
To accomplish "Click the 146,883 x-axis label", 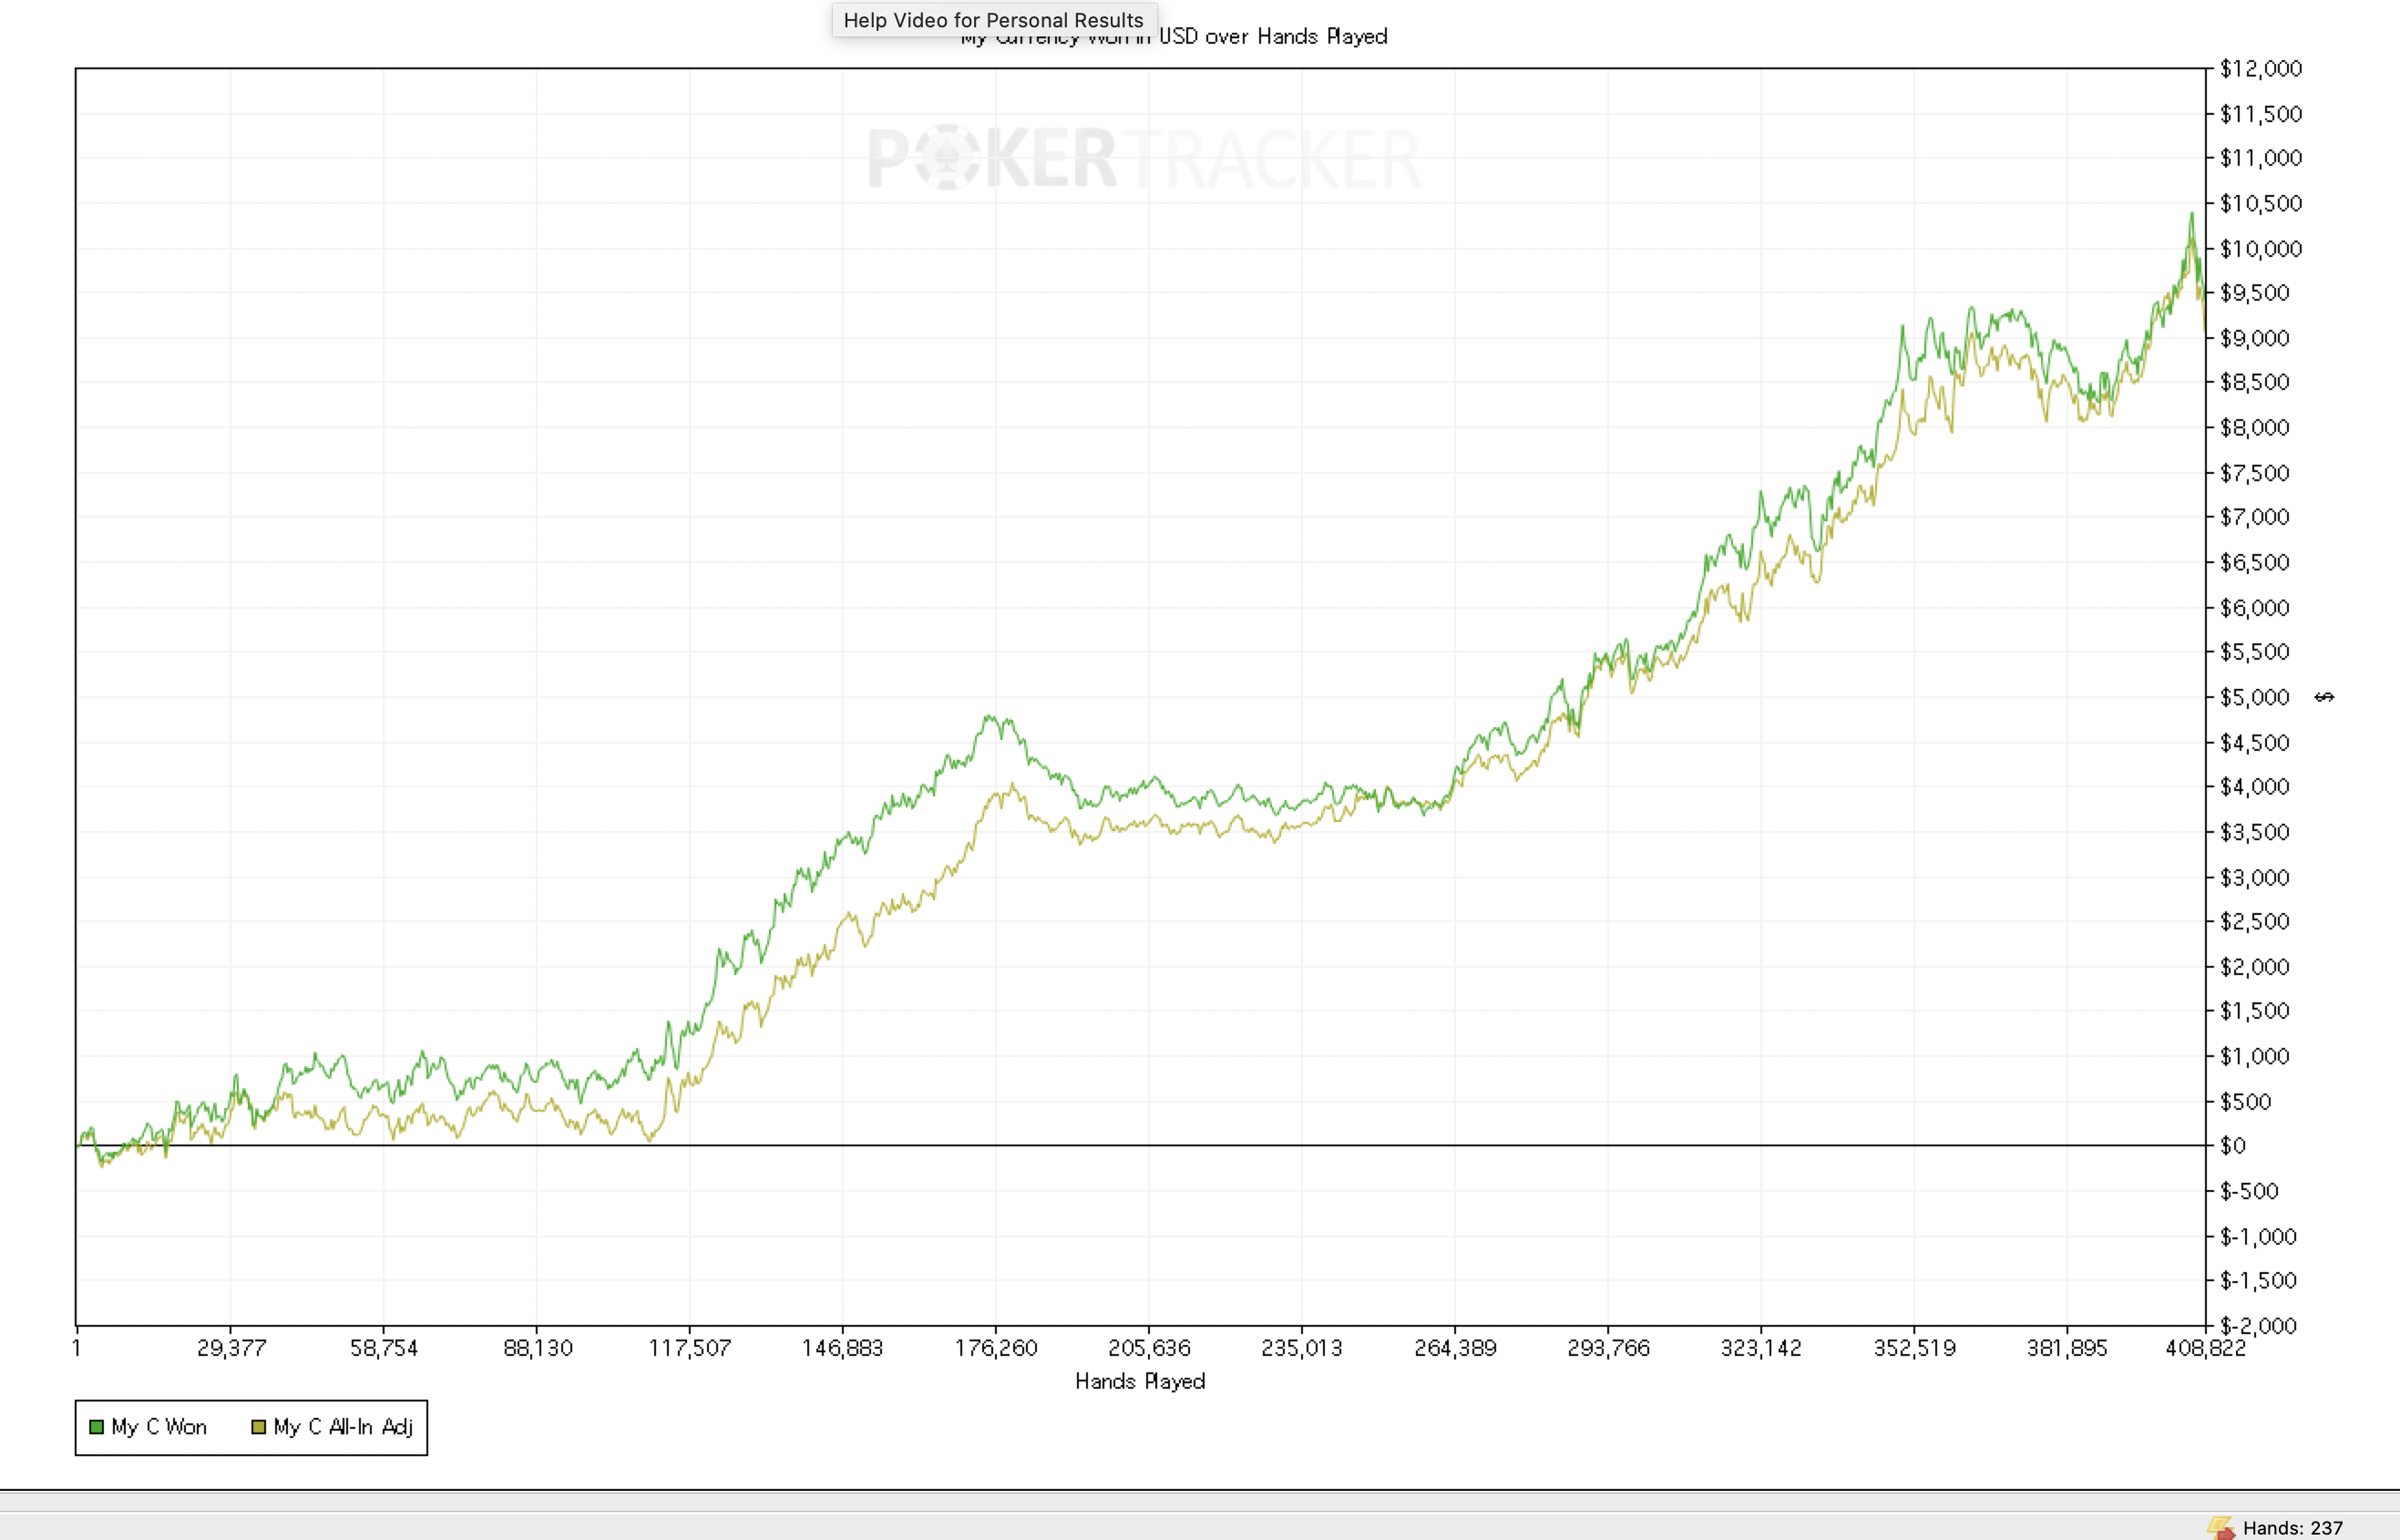I will pos(843,1348).
